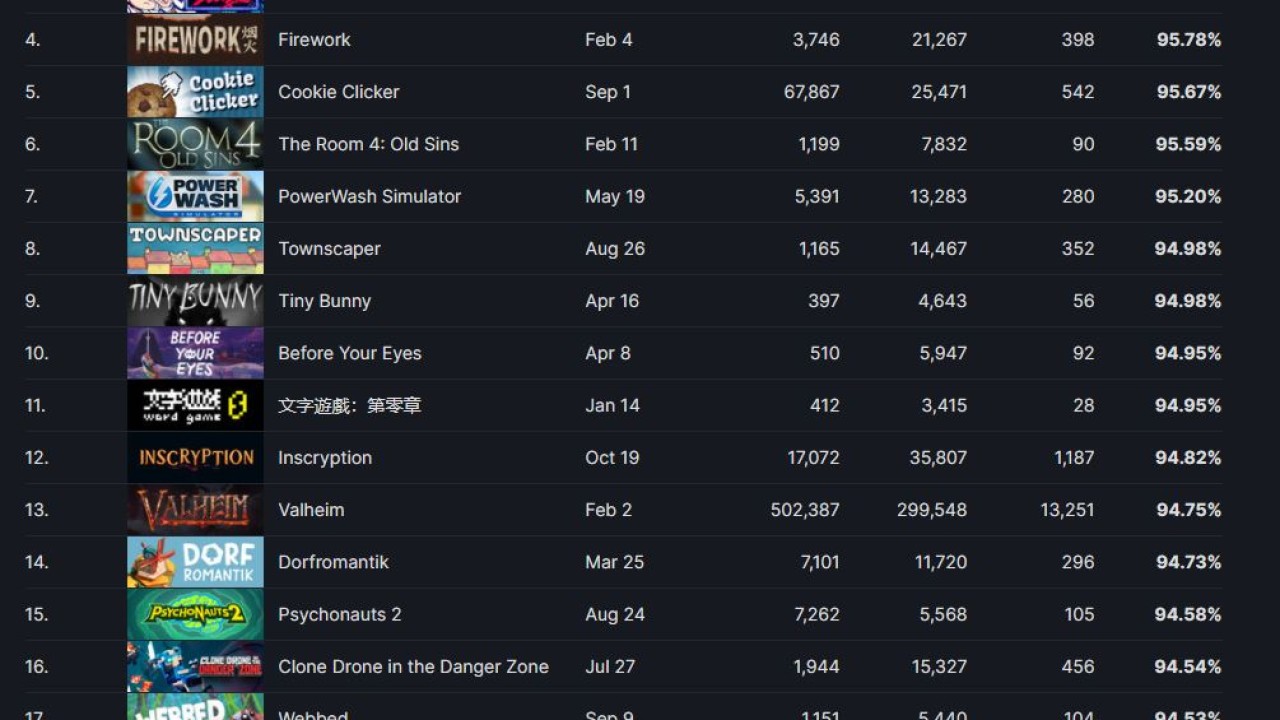This screenshot has height=720, width=1280.
Task: Click the Townscaper game thumbnail
Action: click(x=195, y=248)
